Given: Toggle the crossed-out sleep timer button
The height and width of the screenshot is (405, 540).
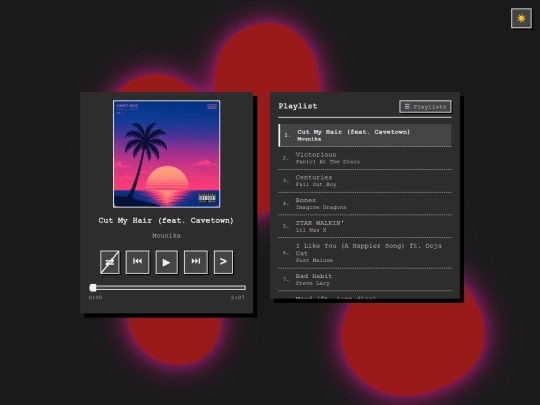Looking at the screenshot, I should 110,262.
